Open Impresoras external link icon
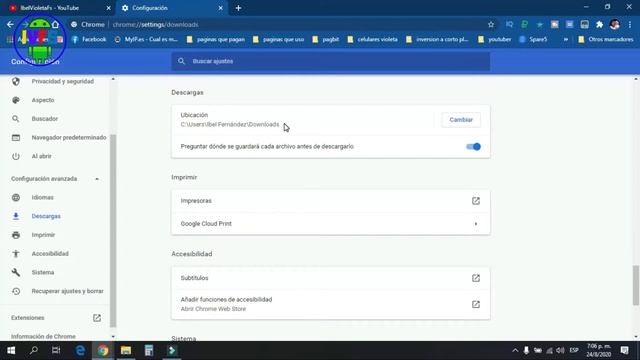The image size is (640, 360). (476, 201)
